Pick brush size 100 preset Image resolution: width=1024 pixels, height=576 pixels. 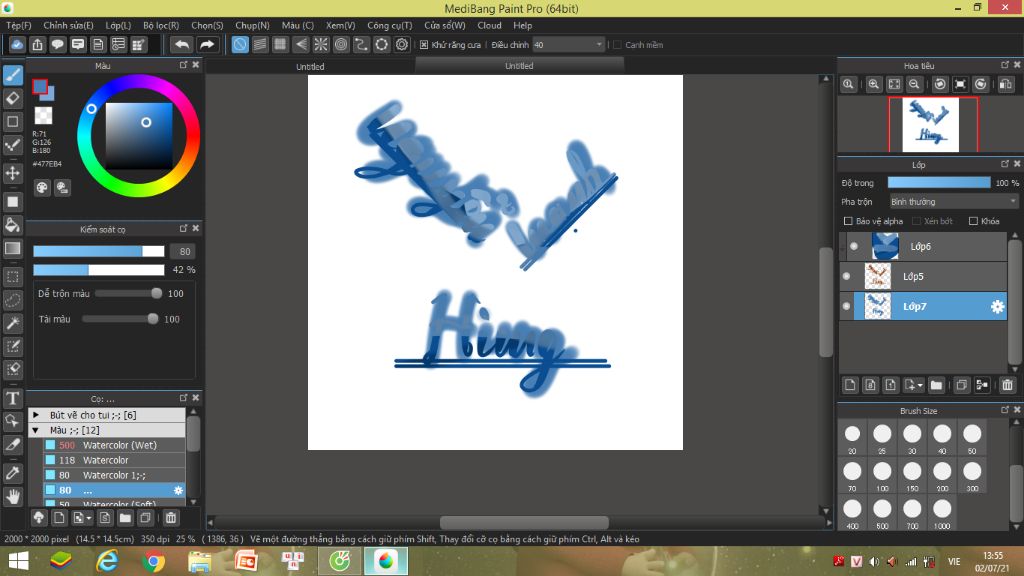(882, 477)
